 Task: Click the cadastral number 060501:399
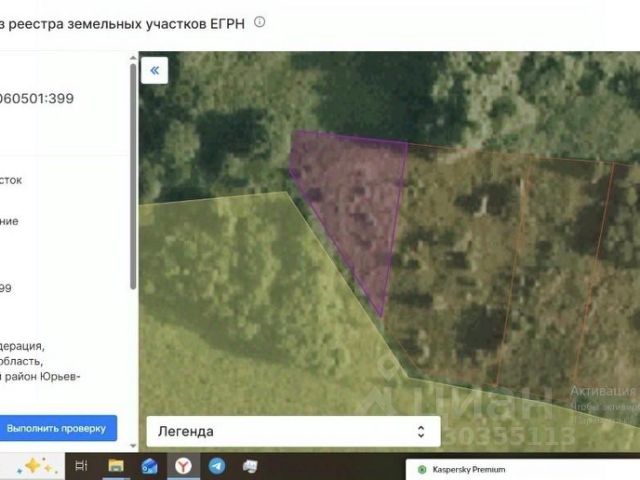click(37, 98)
